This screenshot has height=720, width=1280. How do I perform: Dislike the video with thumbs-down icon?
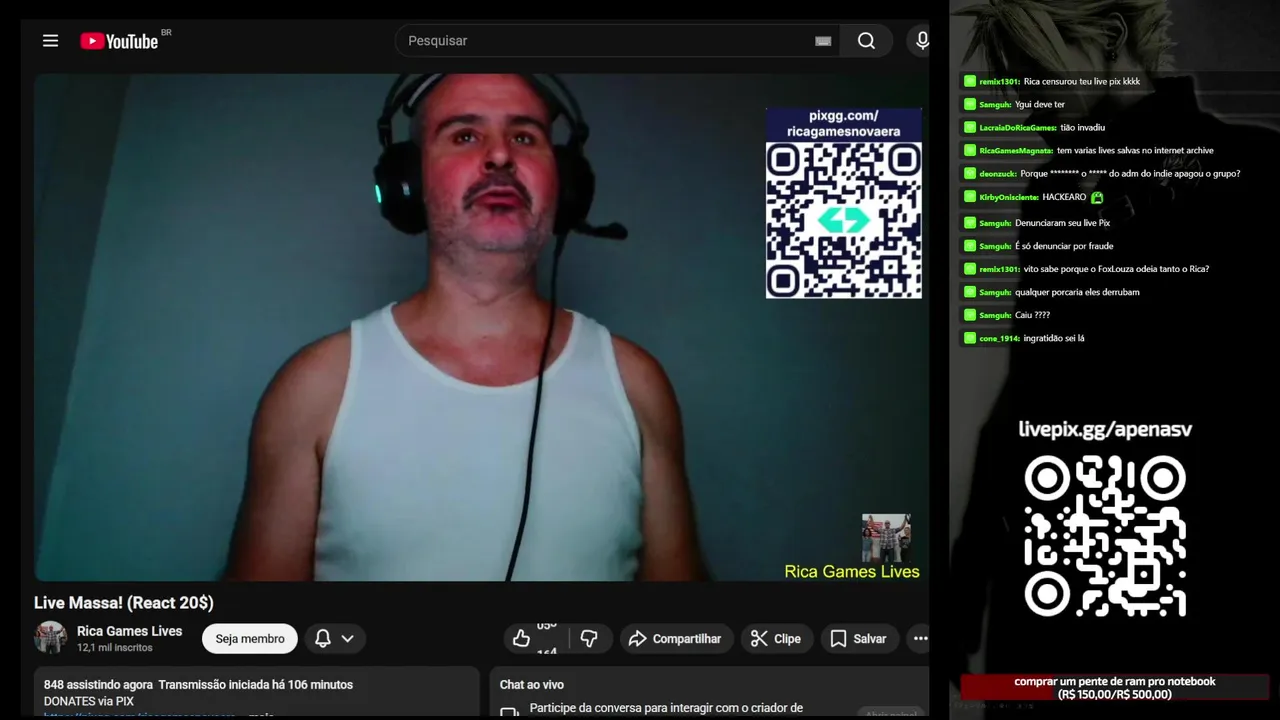[589, 638]
